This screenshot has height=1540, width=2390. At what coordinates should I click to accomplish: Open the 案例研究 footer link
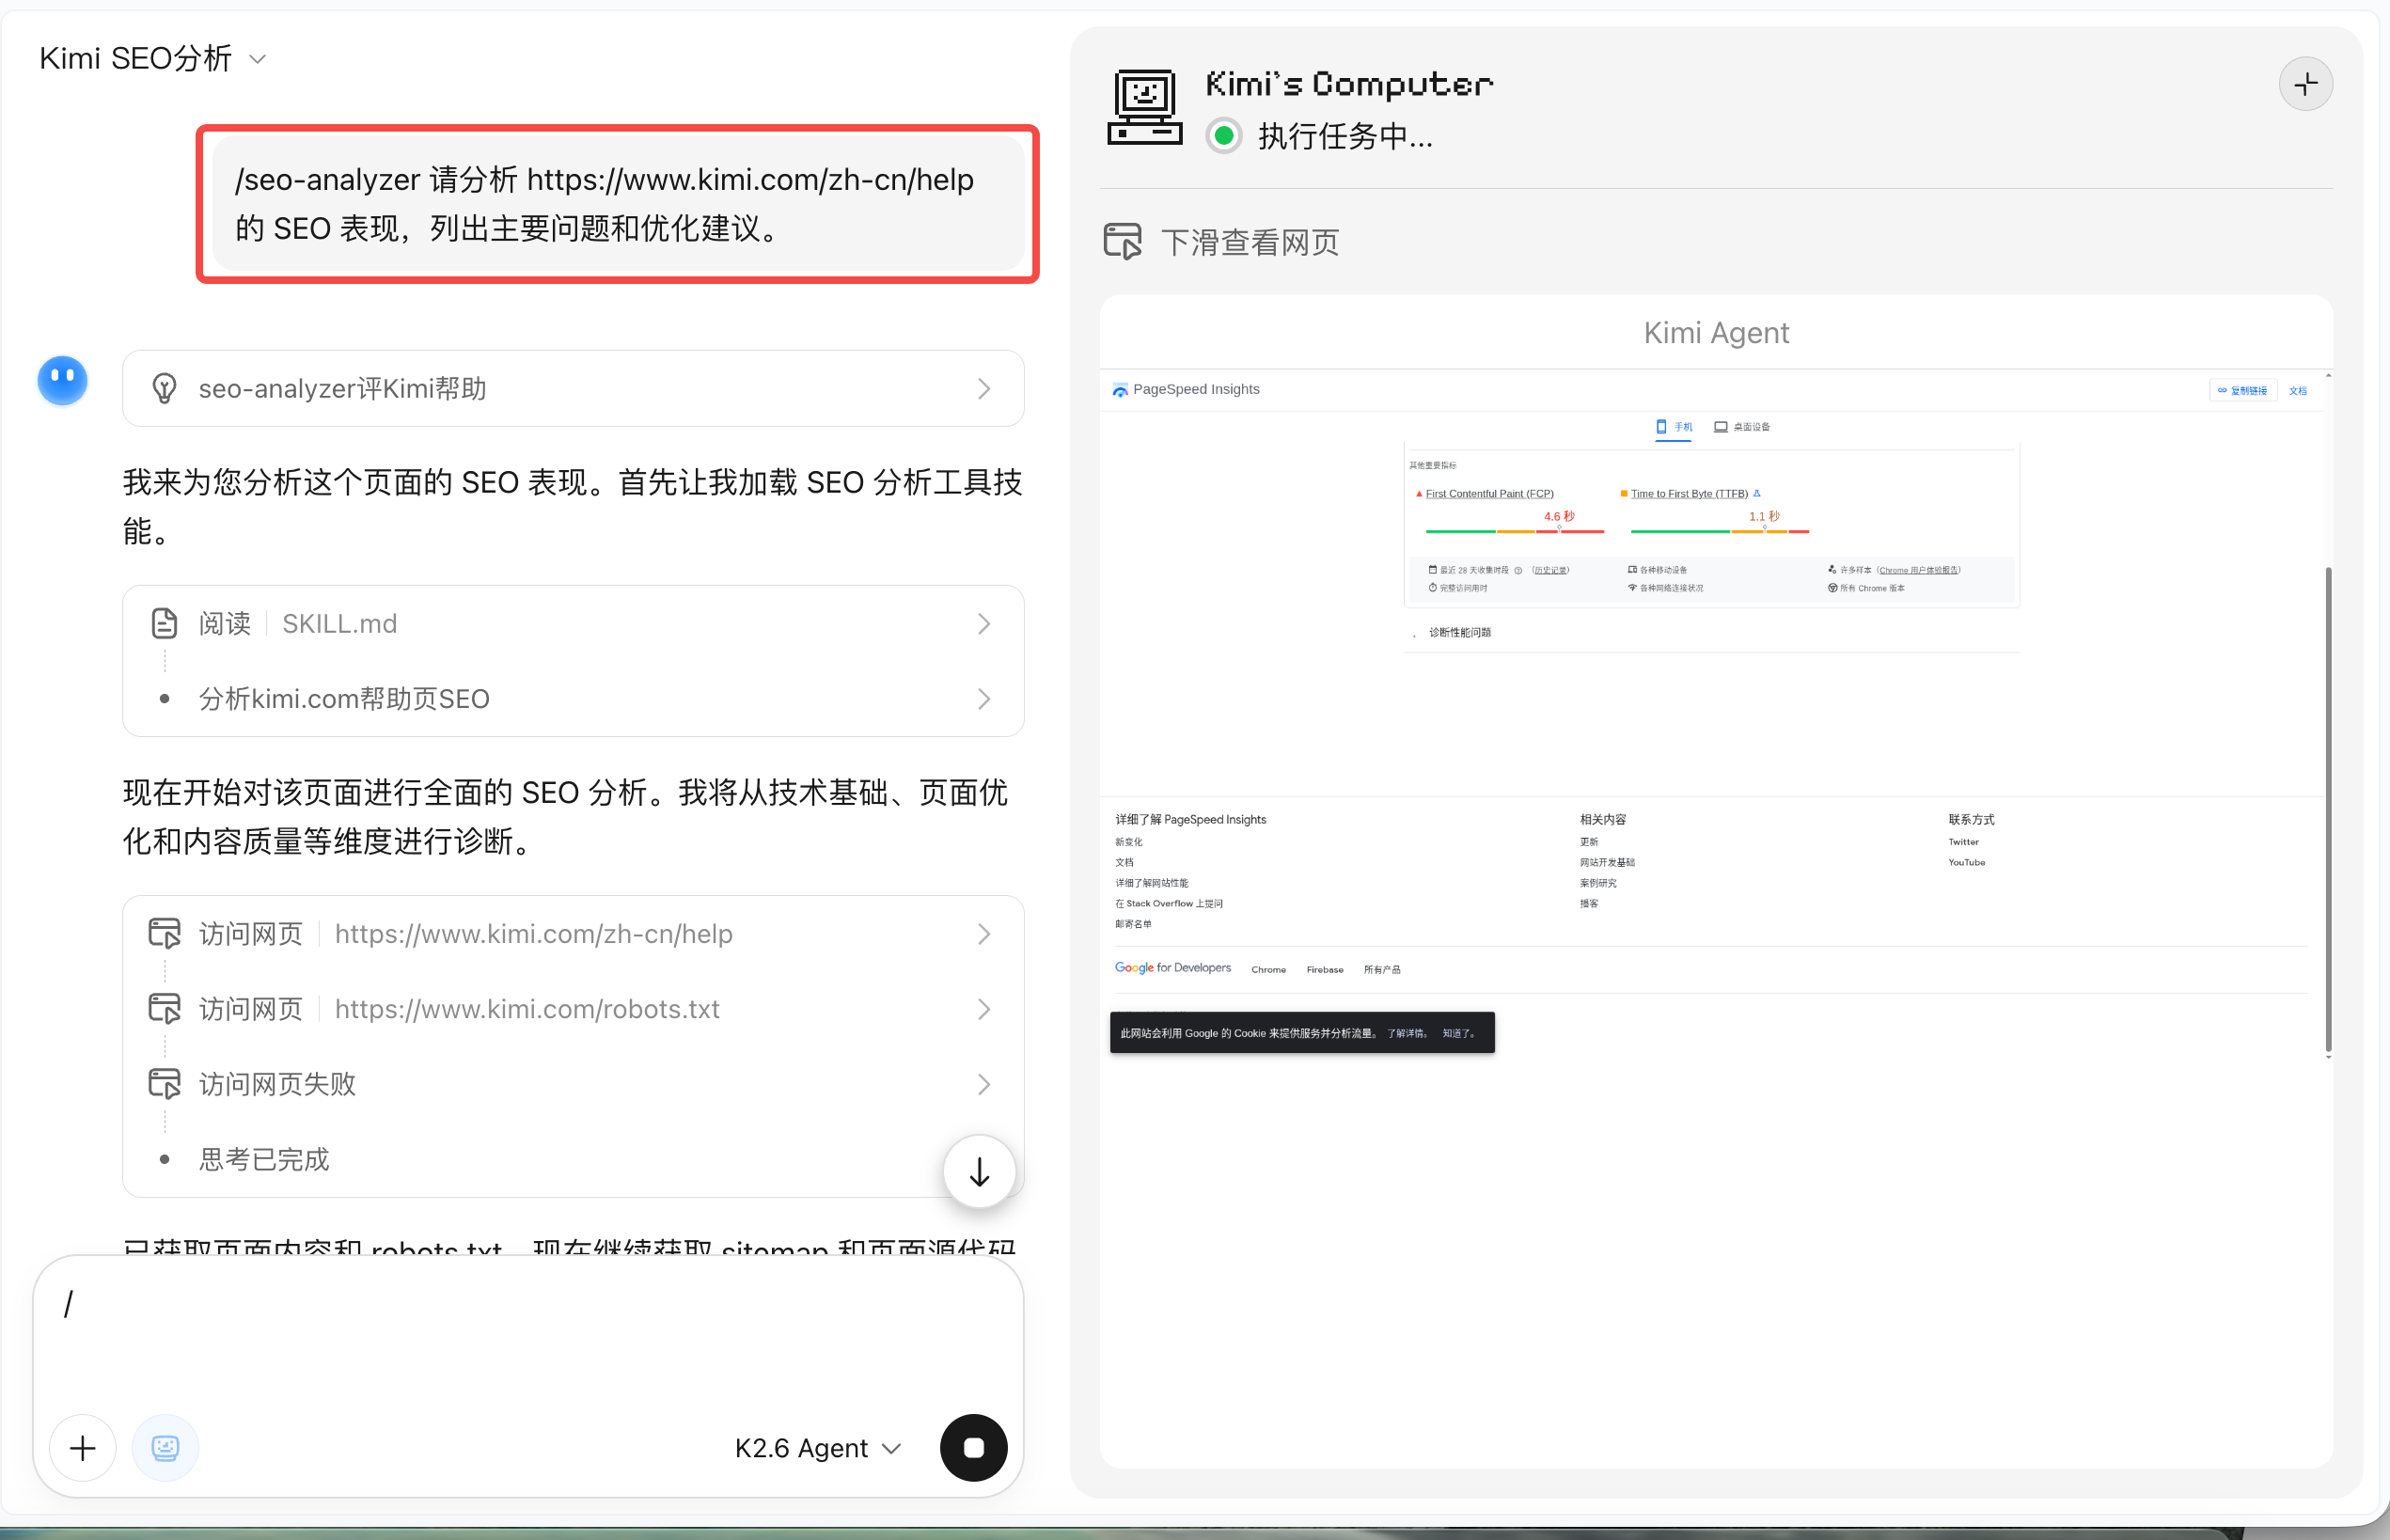point(1597,883)
